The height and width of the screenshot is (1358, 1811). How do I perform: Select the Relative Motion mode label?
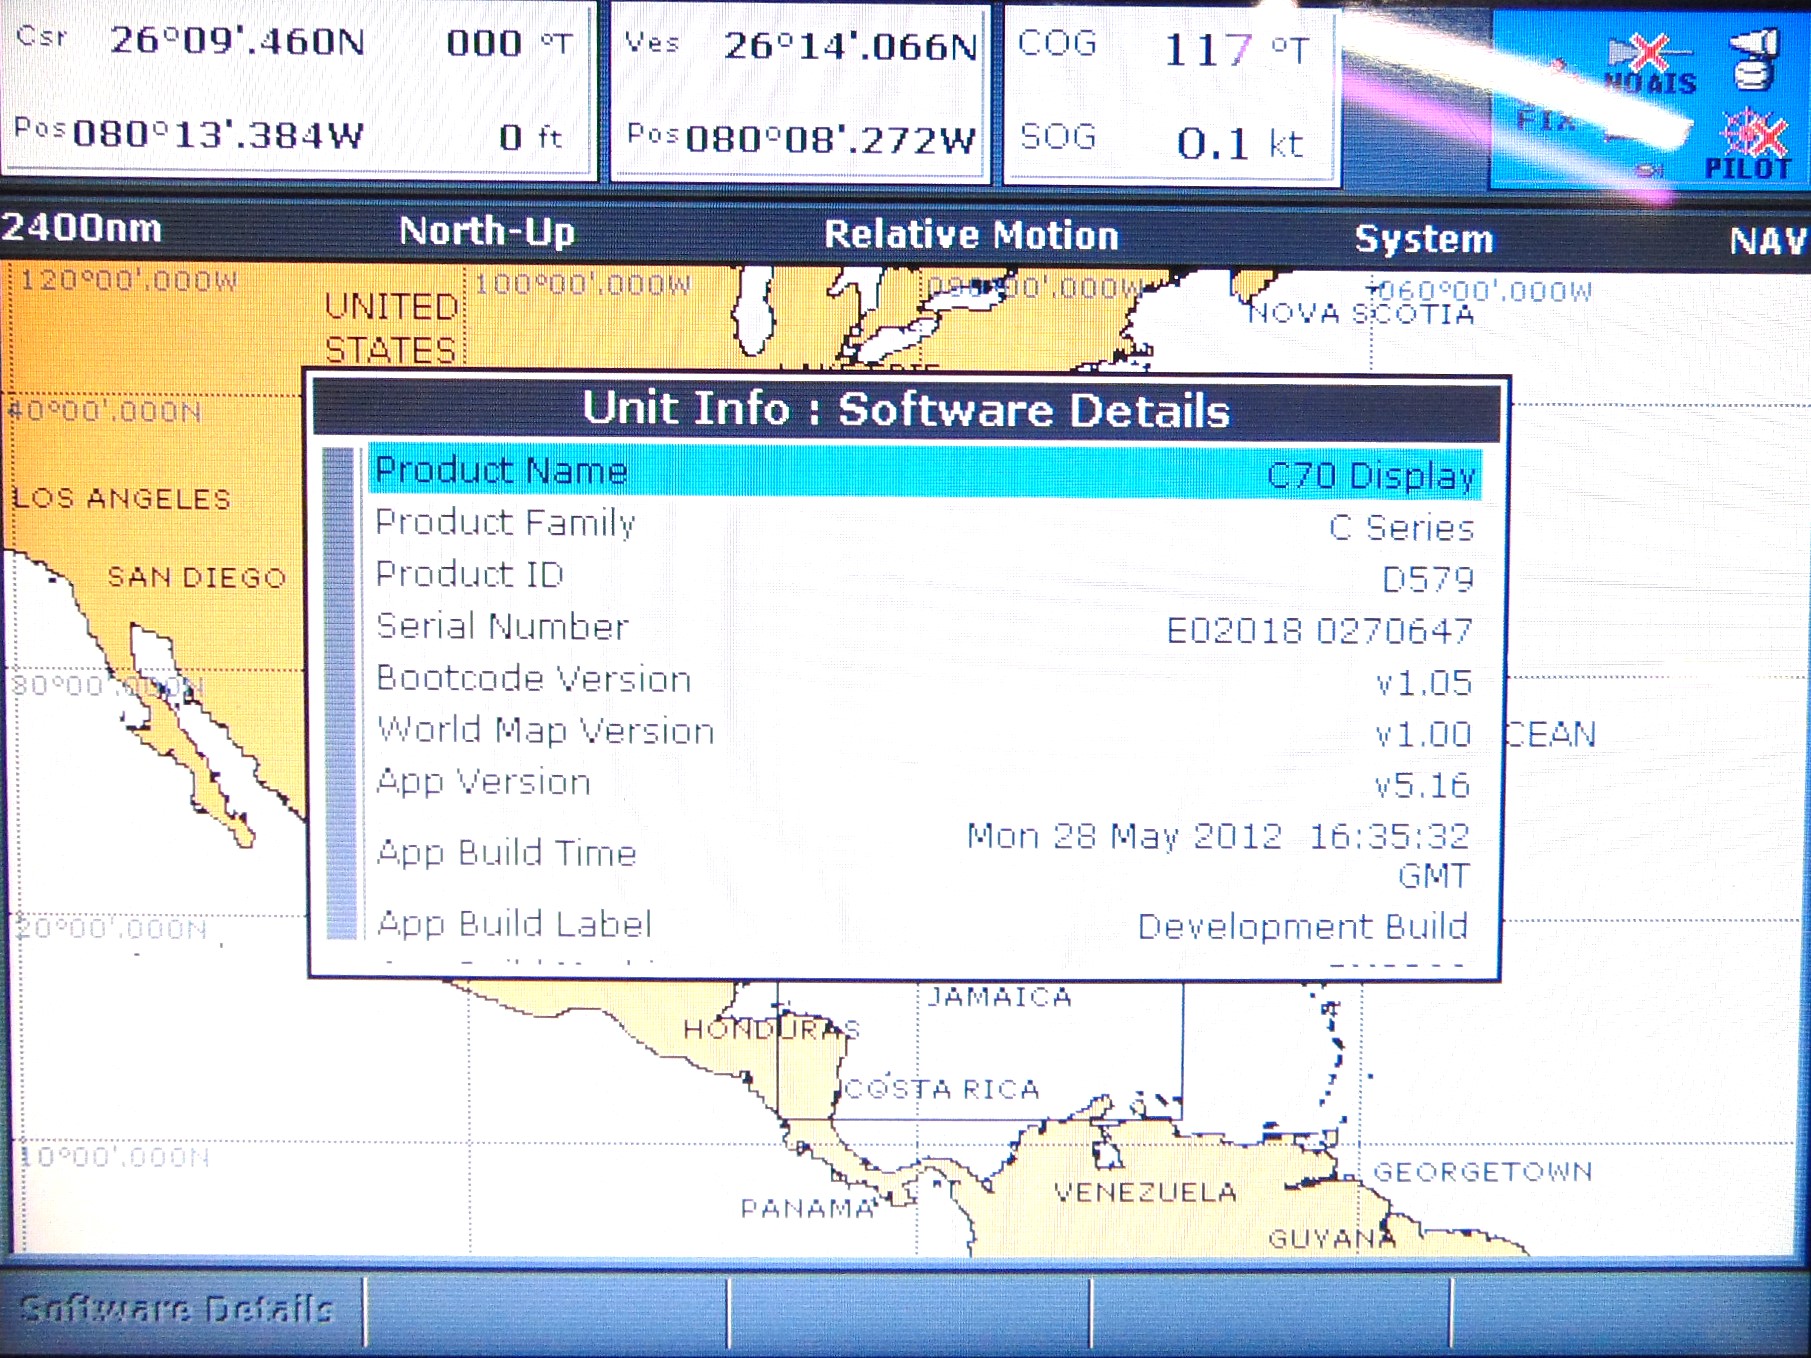(971, 235)
